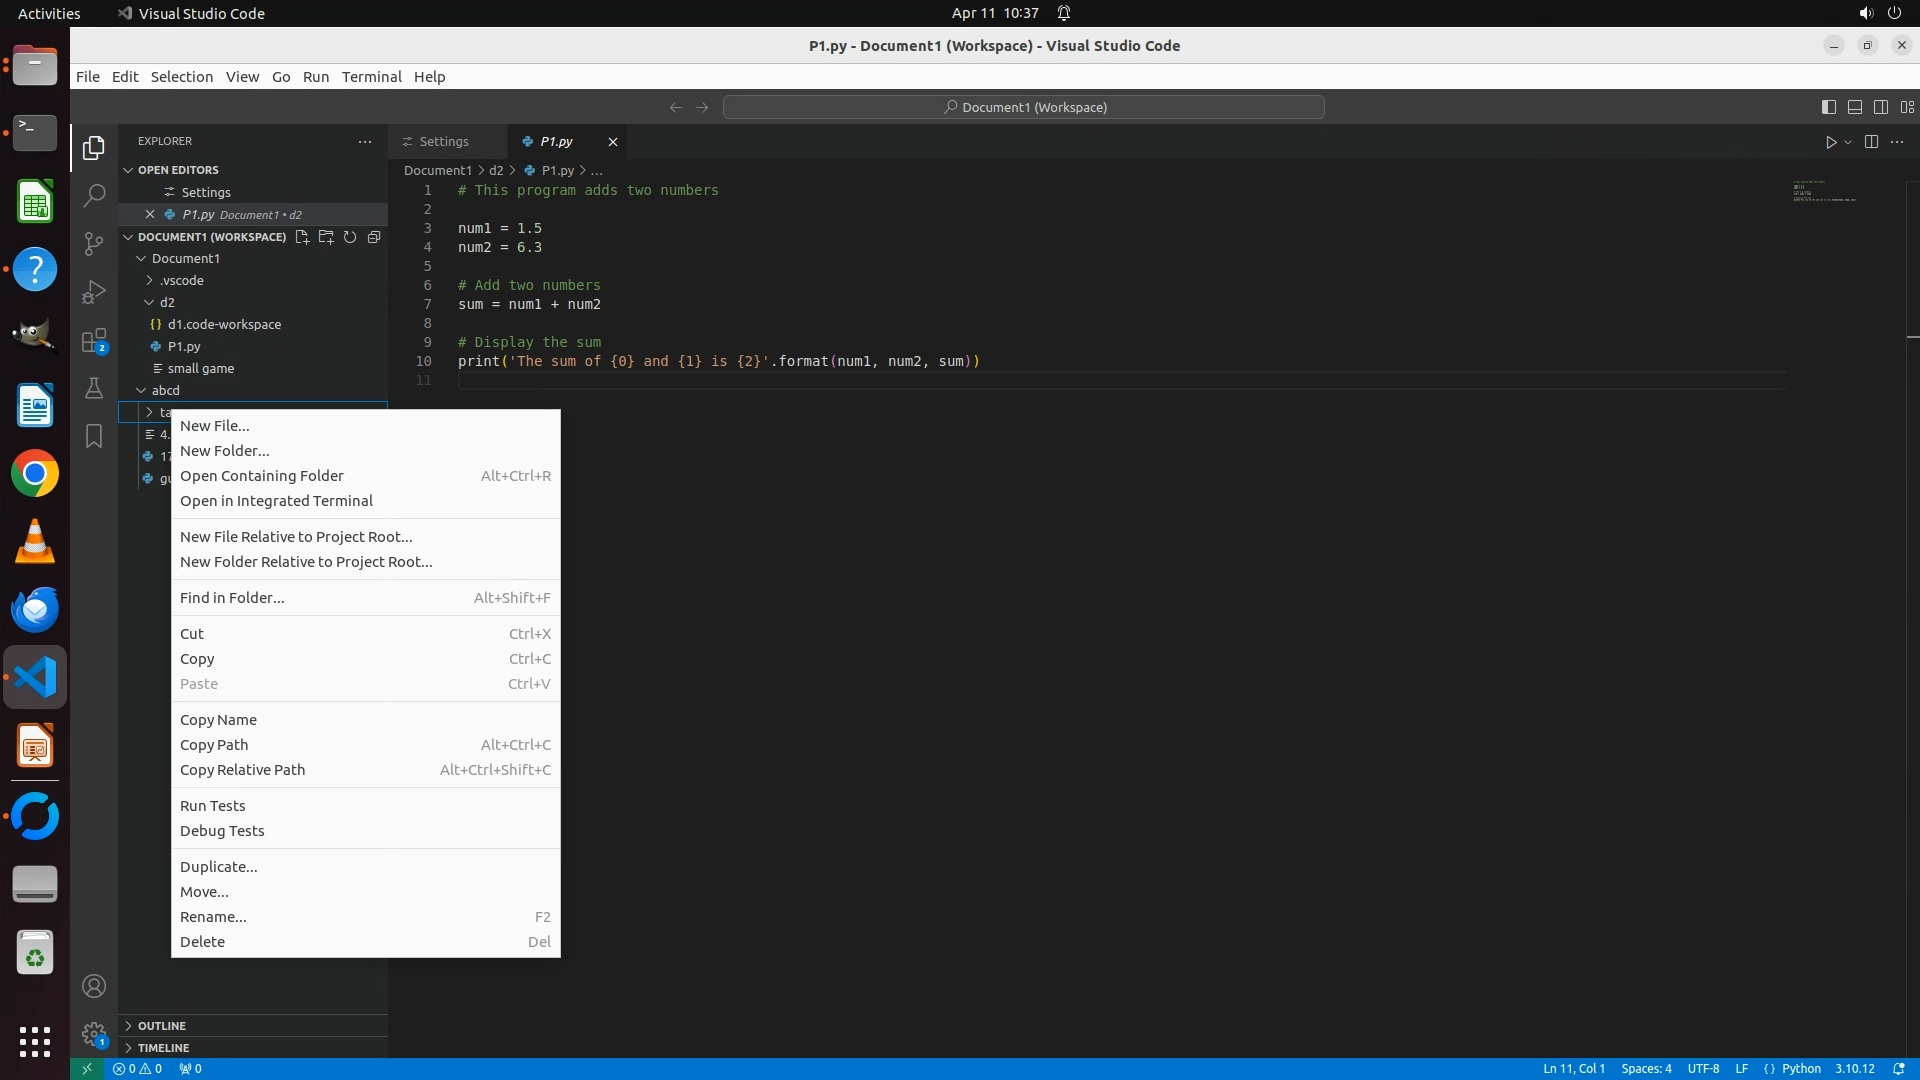1920x1080 pixels.
Task: Toggle Primary Side Bar layout button
Action: coord(1829,107)
